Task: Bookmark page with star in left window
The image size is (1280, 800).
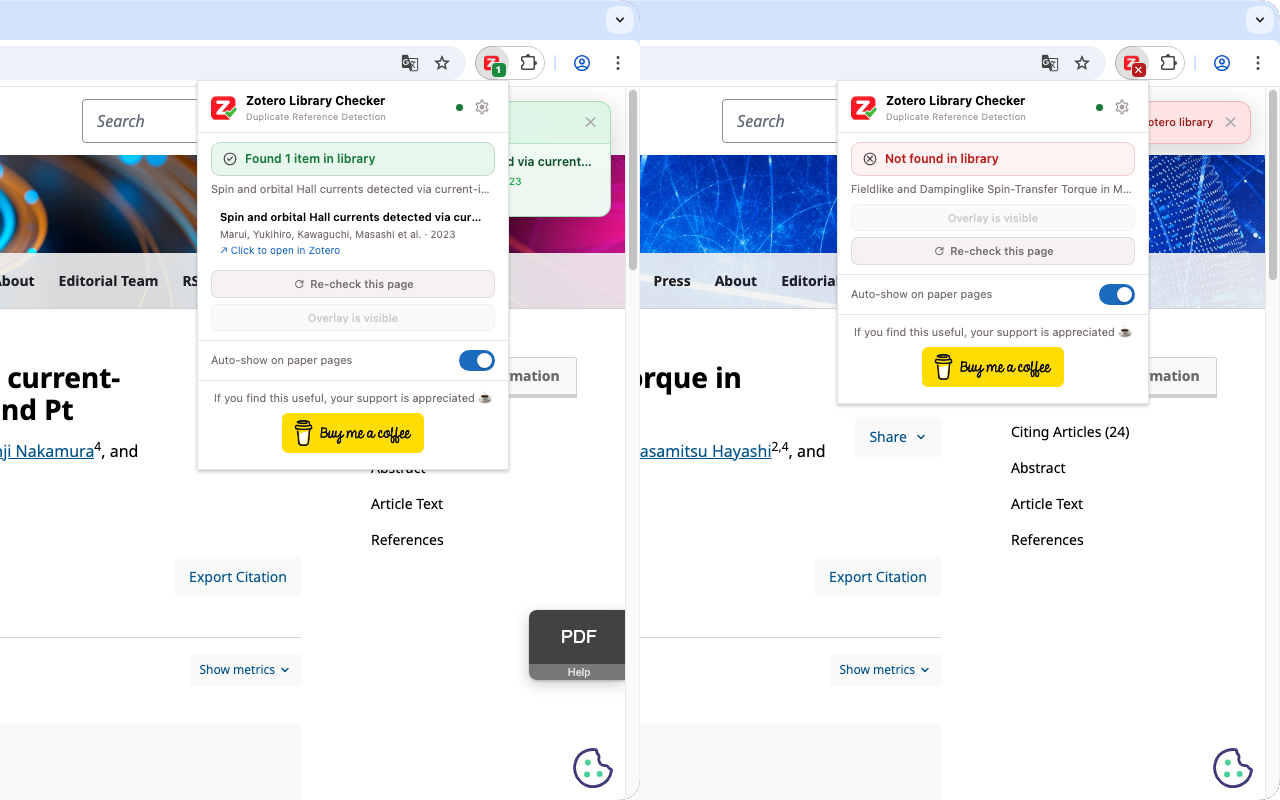Action: [442, 63]
